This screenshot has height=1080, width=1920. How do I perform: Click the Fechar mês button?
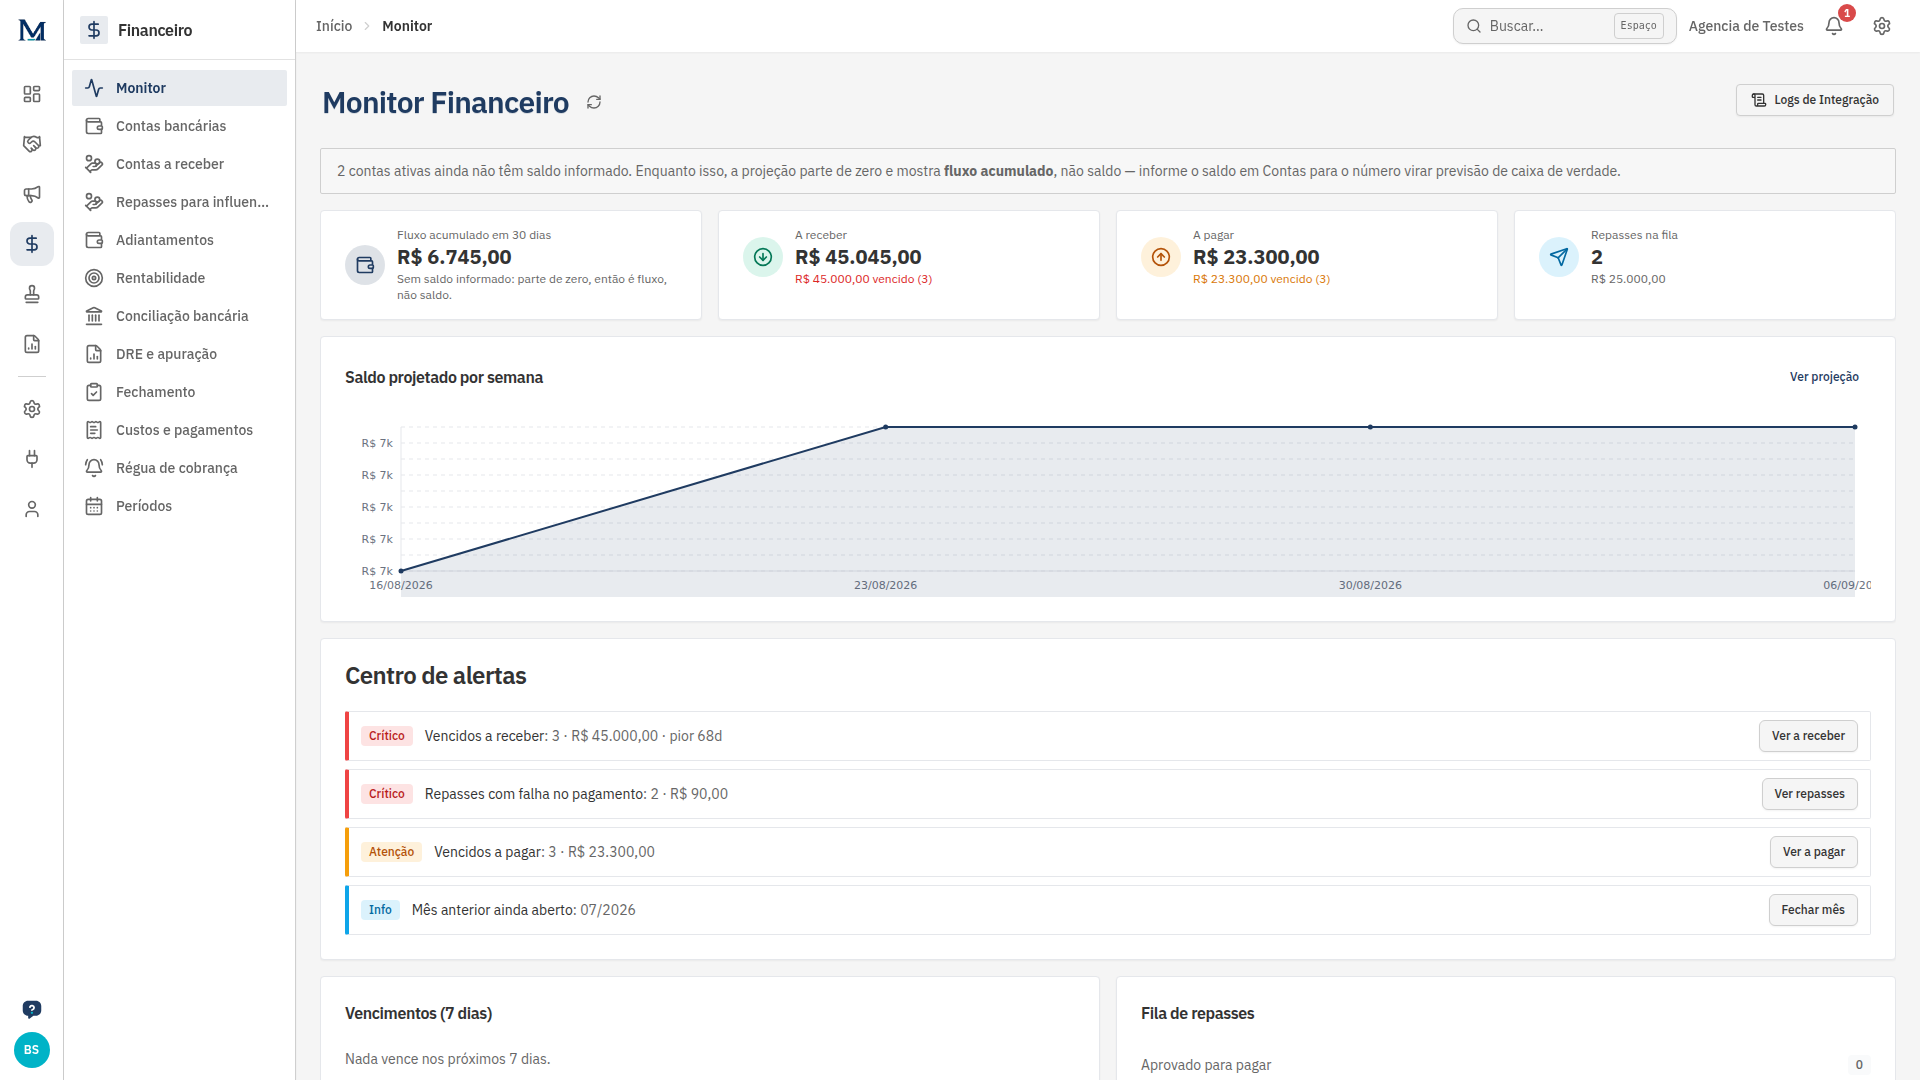click(x=1812, y=910)
